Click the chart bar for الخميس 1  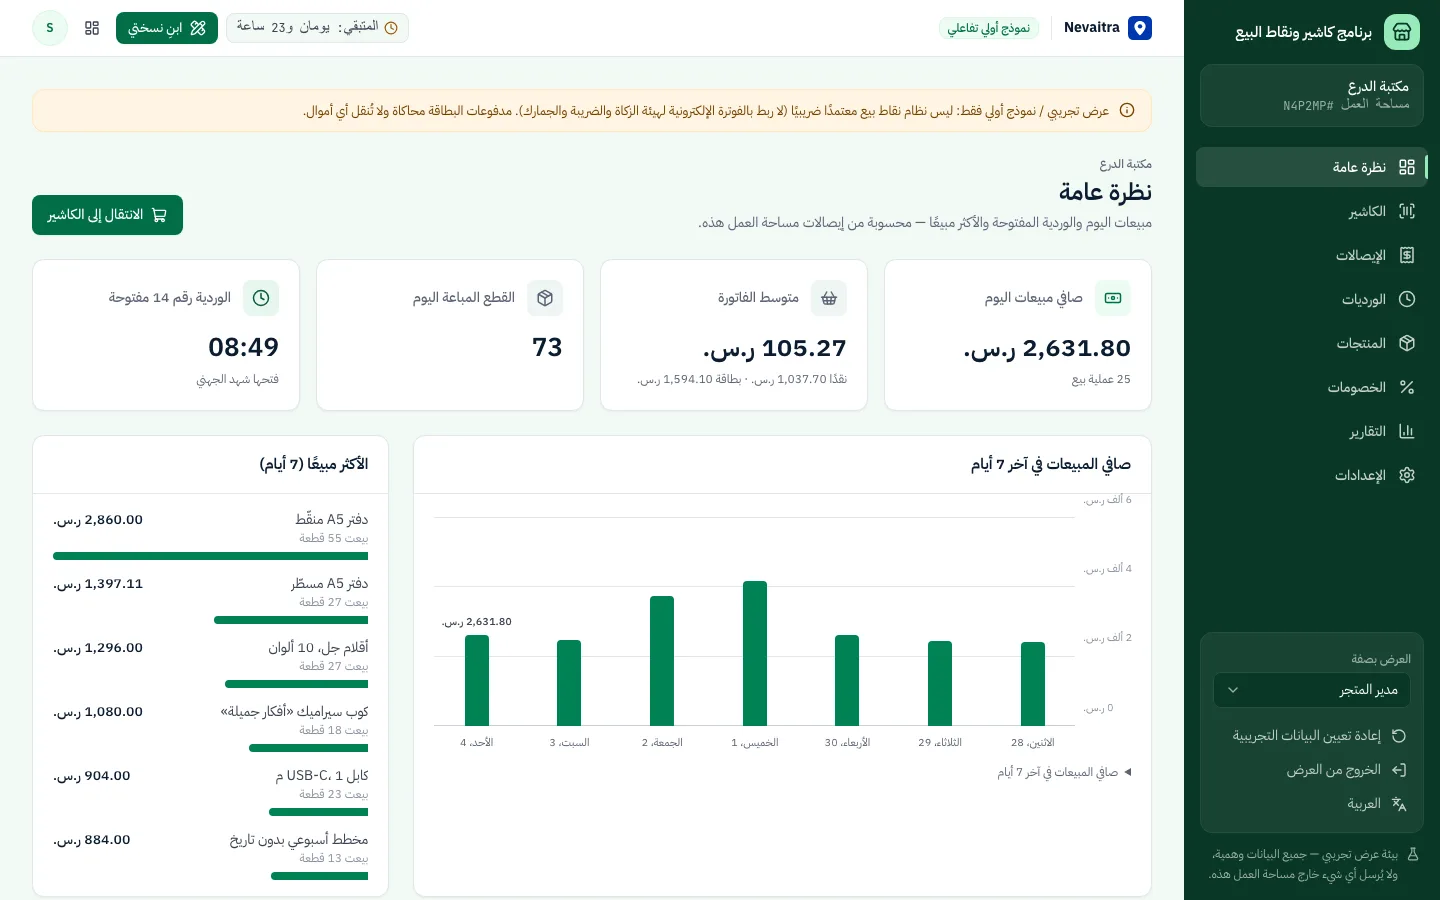(x=755, y=653)
